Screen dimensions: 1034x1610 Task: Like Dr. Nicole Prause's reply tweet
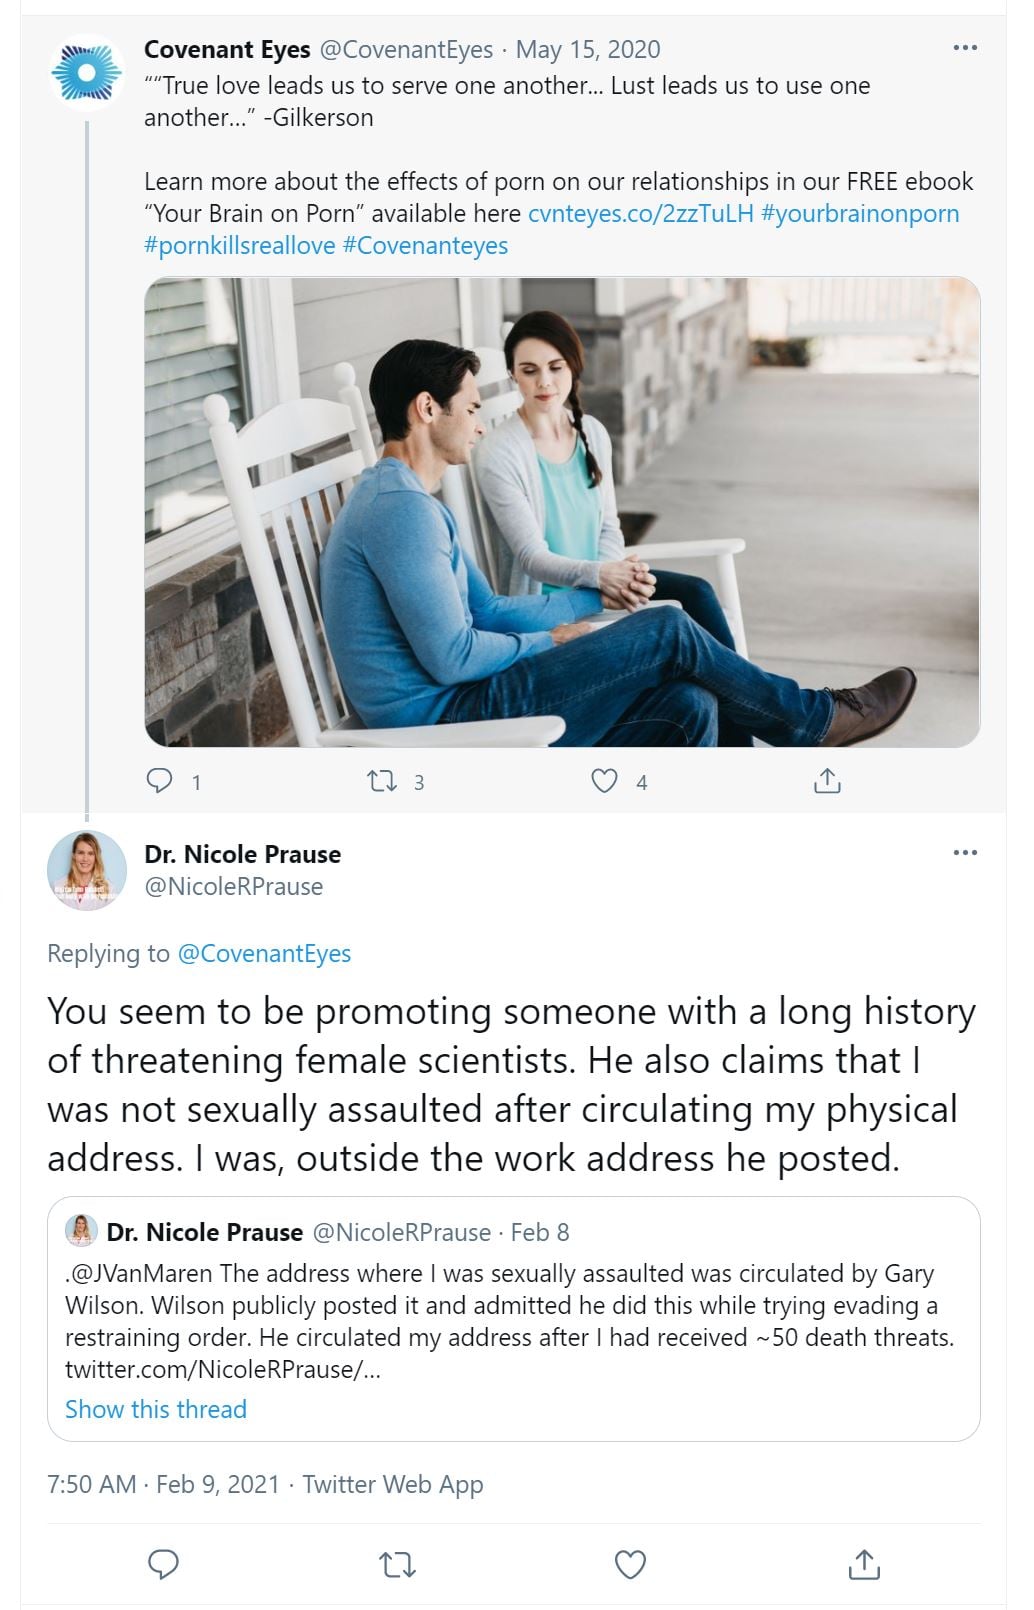(630, 1564)
